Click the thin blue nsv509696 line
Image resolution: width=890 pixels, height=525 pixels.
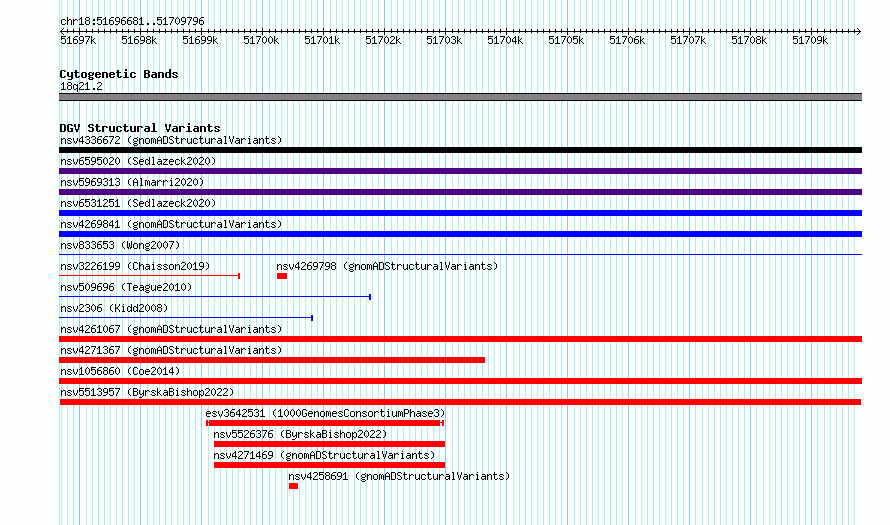tap(215, 297)
